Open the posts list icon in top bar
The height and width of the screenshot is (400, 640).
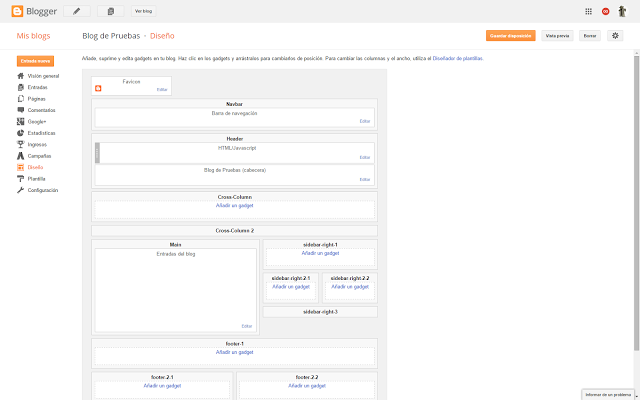[x=109, y=11]
